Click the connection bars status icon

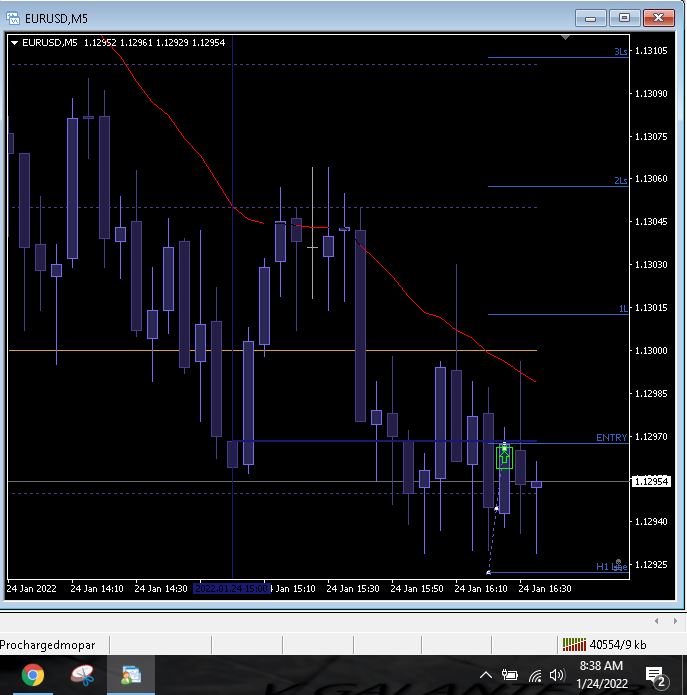(574, 644)
